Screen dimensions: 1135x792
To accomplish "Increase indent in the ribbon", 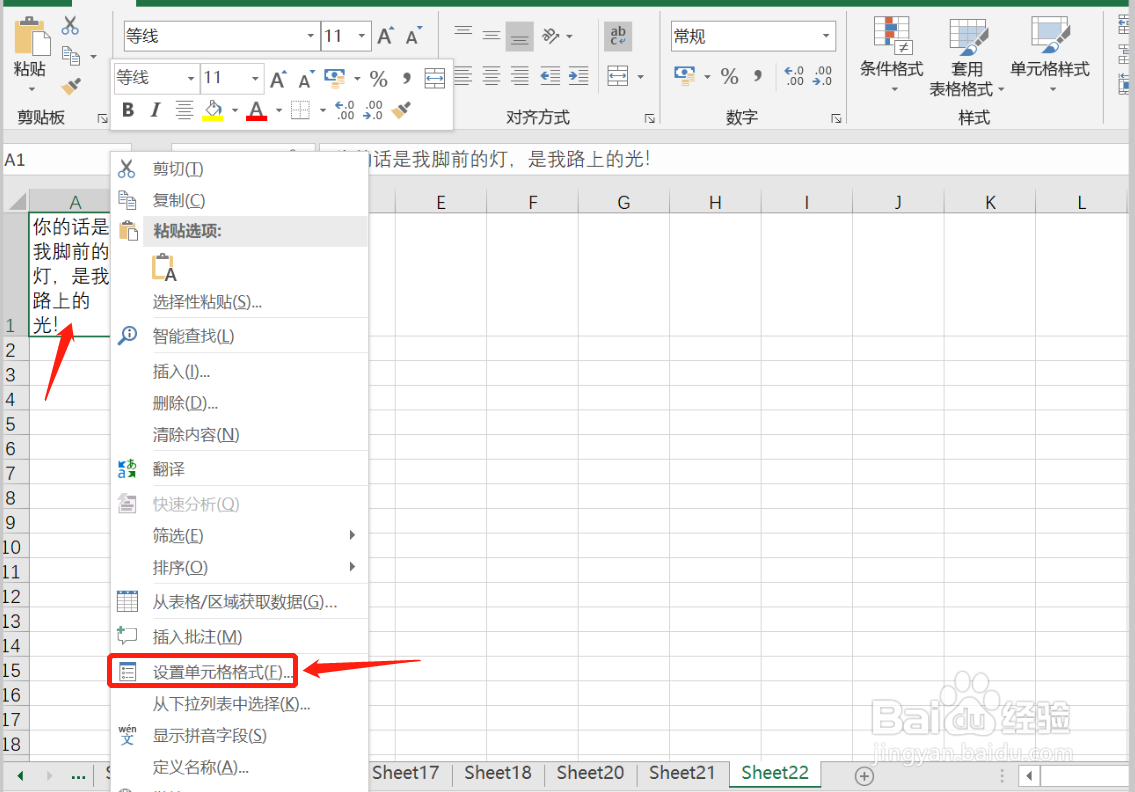I will [578, 75].
